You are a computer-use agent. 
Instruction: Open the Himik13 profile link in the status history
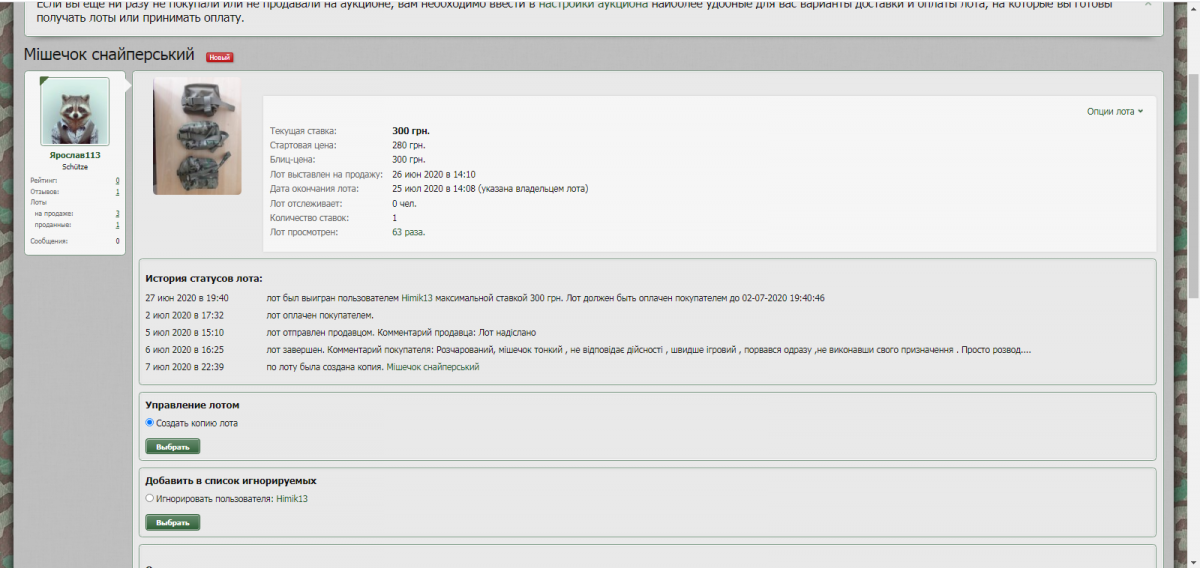pyautogui.click(x=417, y=298)
